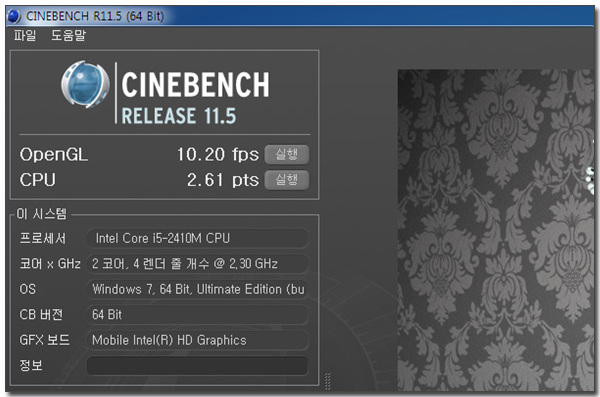Click the empty 정보 input field
The image size is (600, 397).
click(197, 366)
